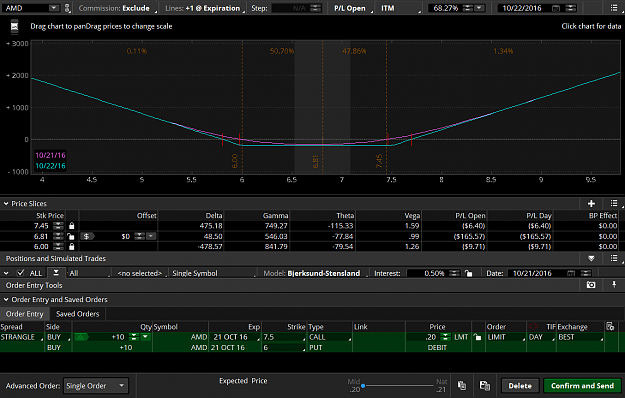Adjust the .20 price stepper
Viewport: 625px width, 398px height.
(445, 337)
